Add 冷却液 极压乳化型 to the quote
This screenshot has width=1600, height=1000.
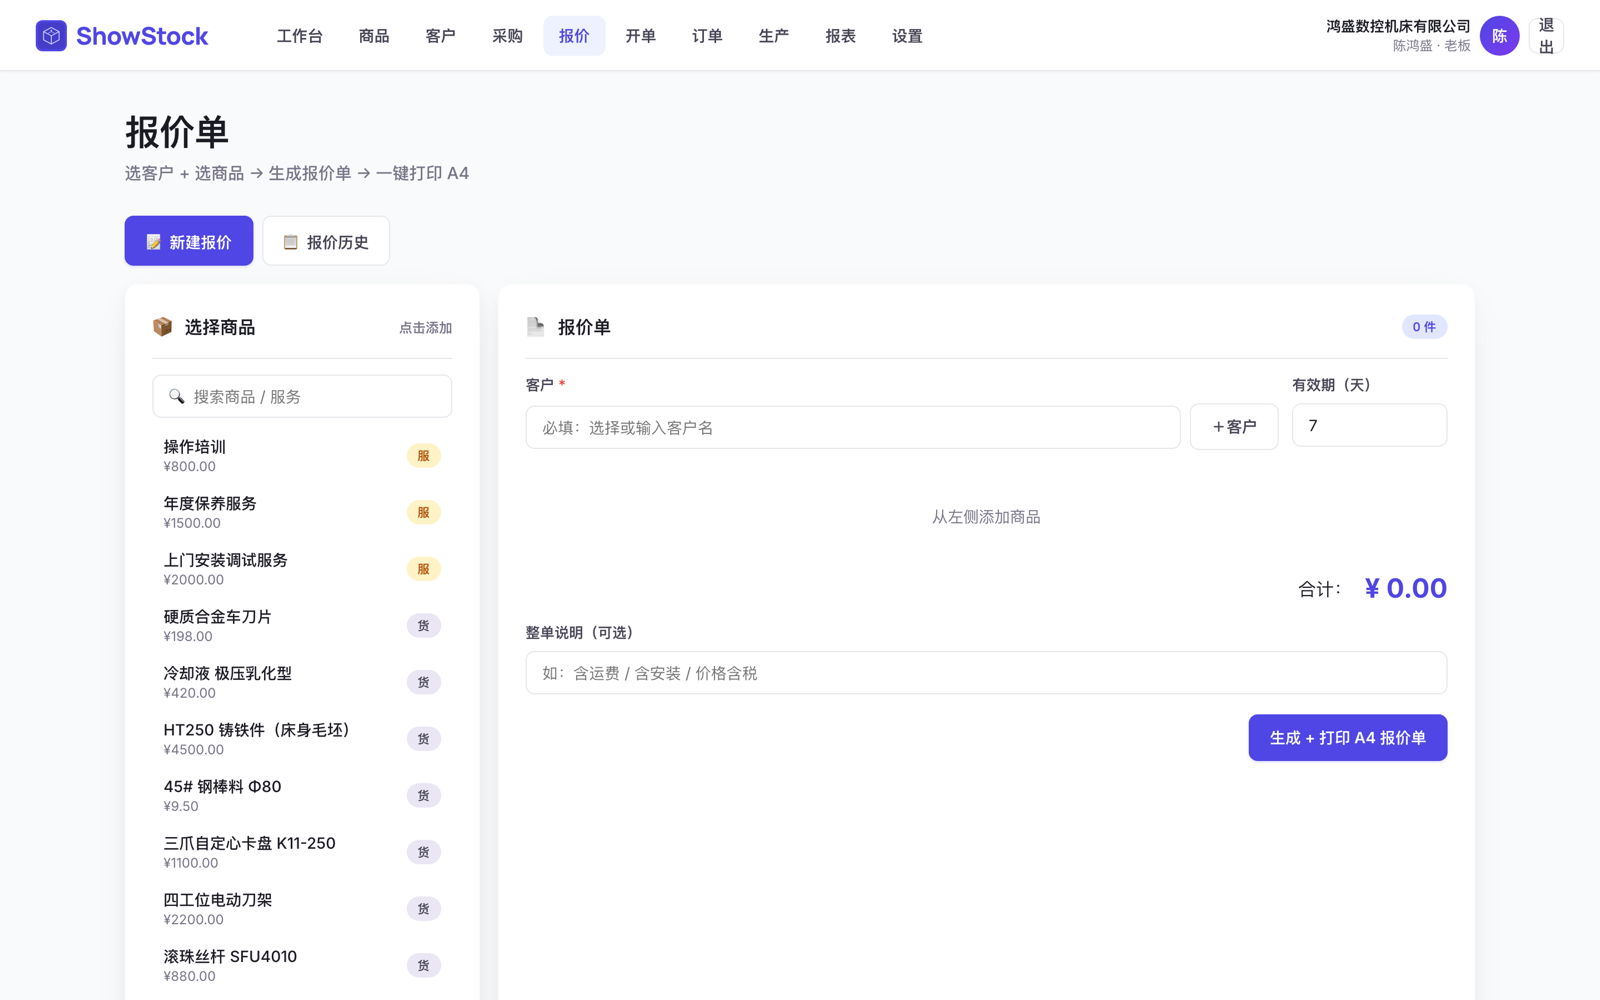pyautogui.click(x=302, y=682)
